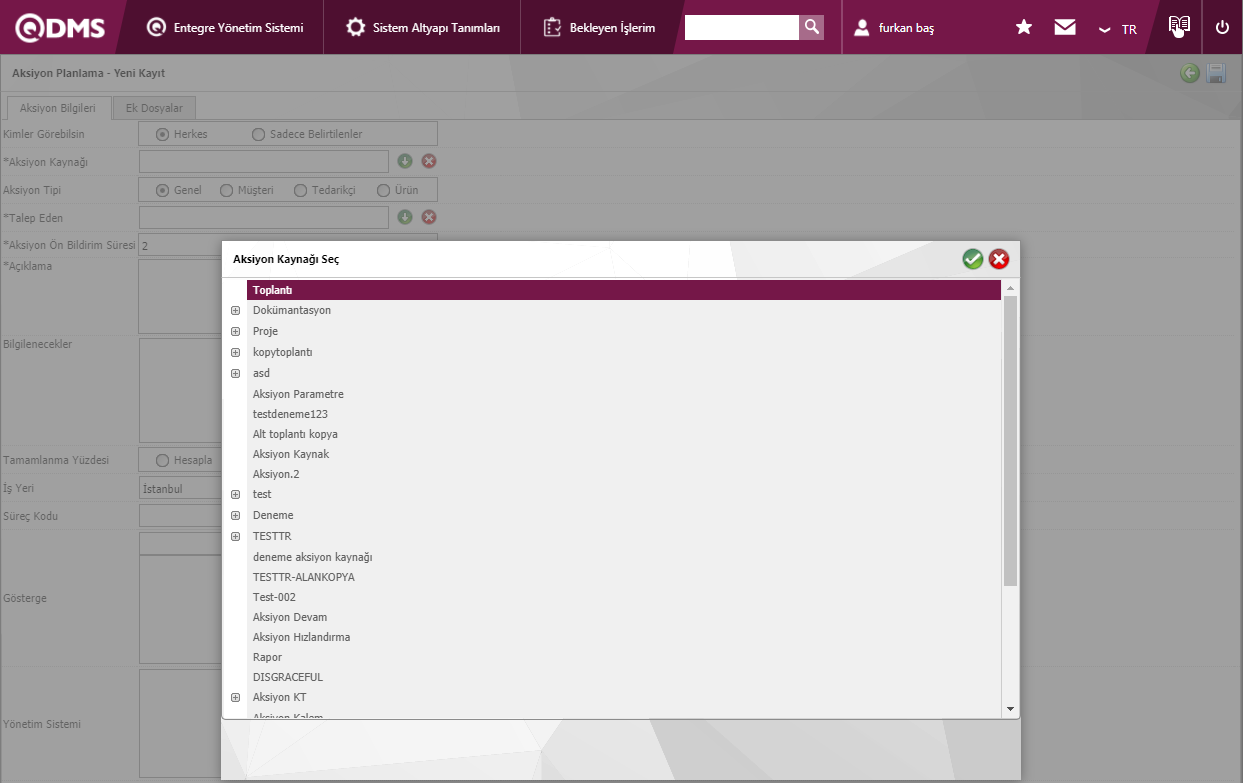This screenshot has width=1243, height=783.
Task: Select deneme aksiyon kaynağı item
Action: point(312,557)
